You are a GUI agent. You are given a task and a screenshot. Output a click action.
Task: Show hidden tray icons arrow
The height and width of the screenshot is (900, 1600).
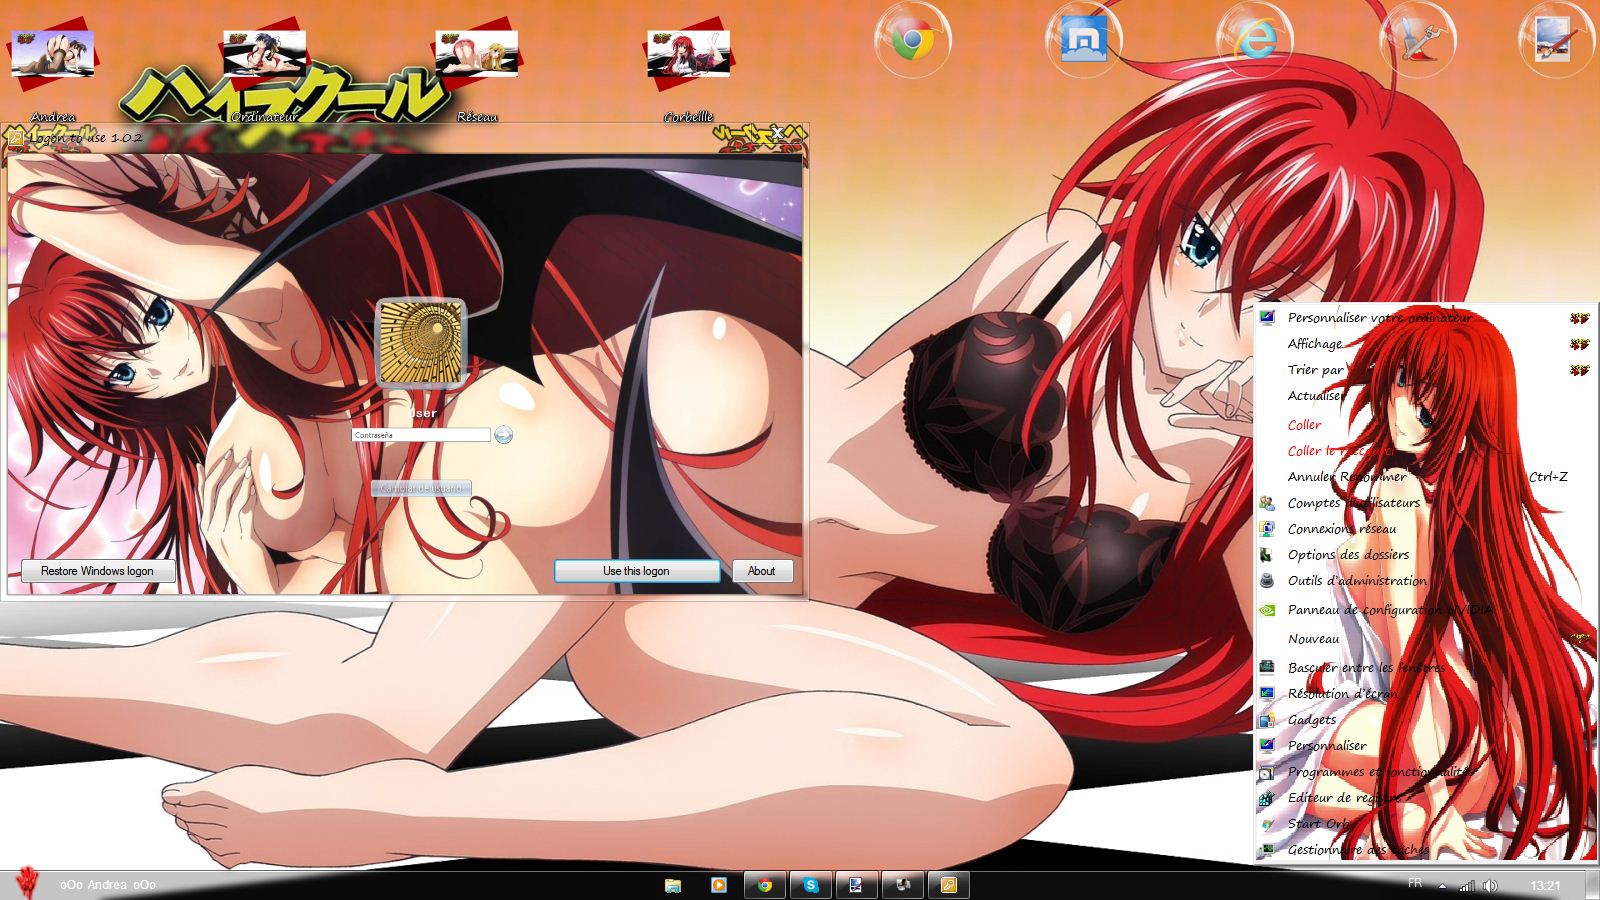(x=1442, y=885)
